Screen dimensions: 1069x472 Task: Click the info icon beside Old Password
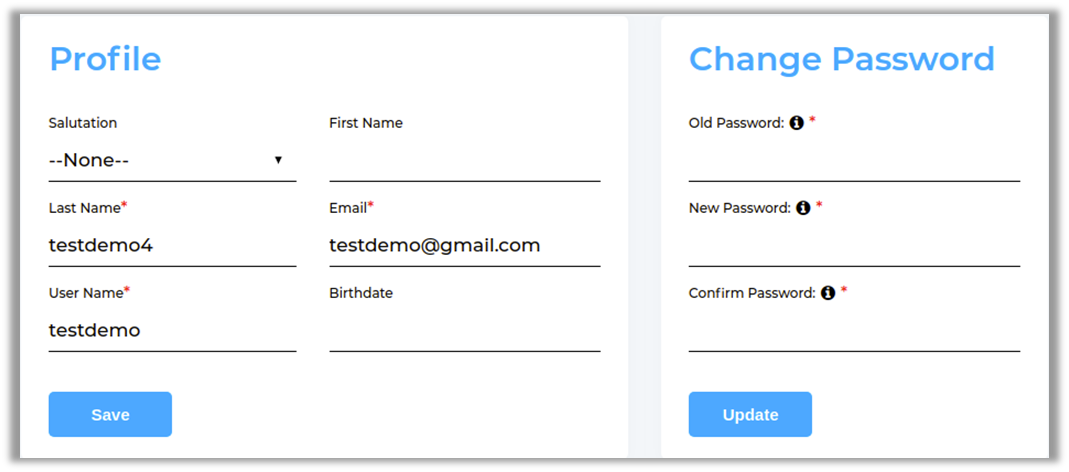pos(797,123)
